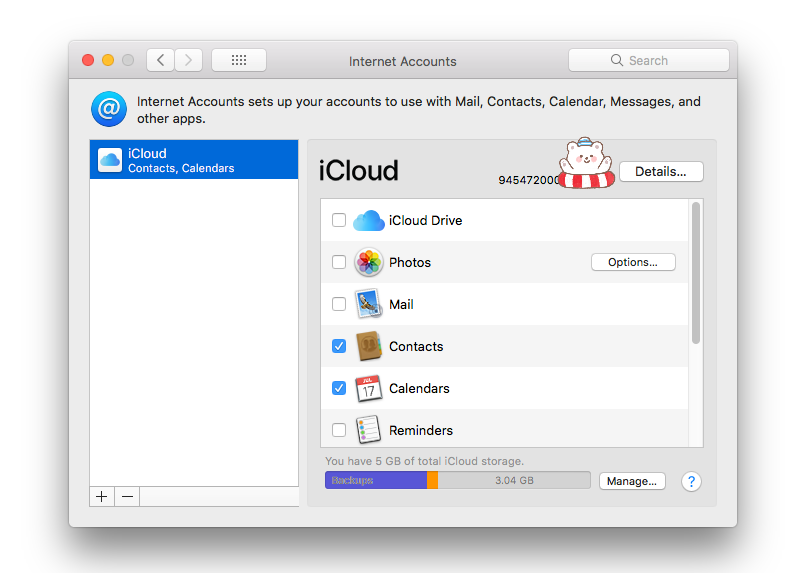
Task: Close the window with red button
Action: coord(88,60)
